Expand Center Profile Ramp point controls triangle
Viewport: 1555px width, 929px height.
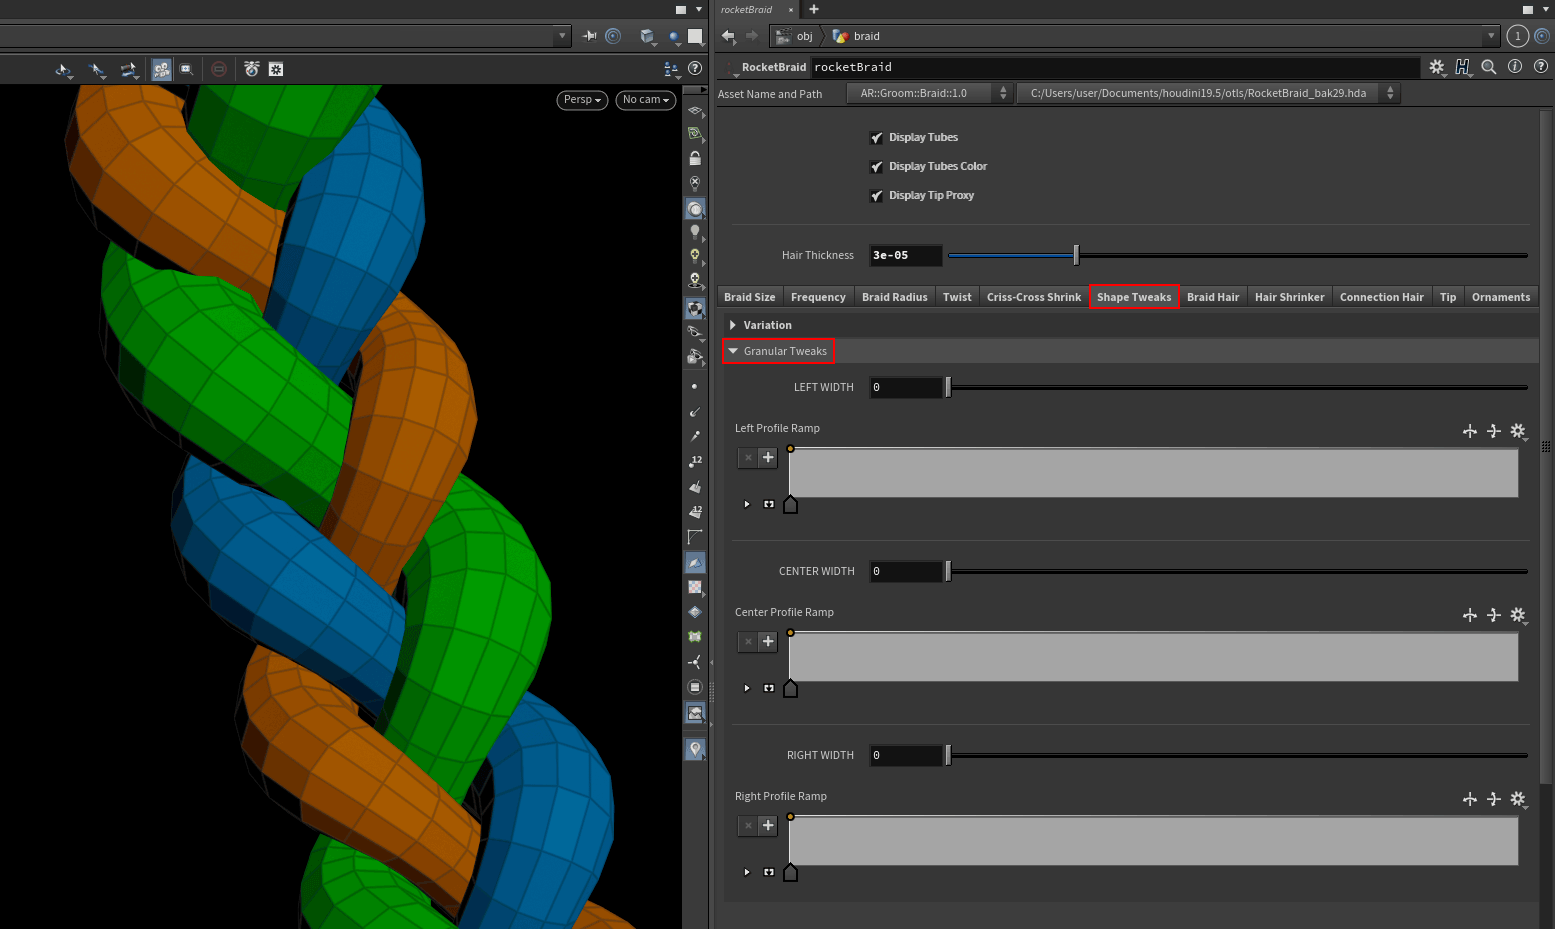pyautogui.click(x=746, y=688)
